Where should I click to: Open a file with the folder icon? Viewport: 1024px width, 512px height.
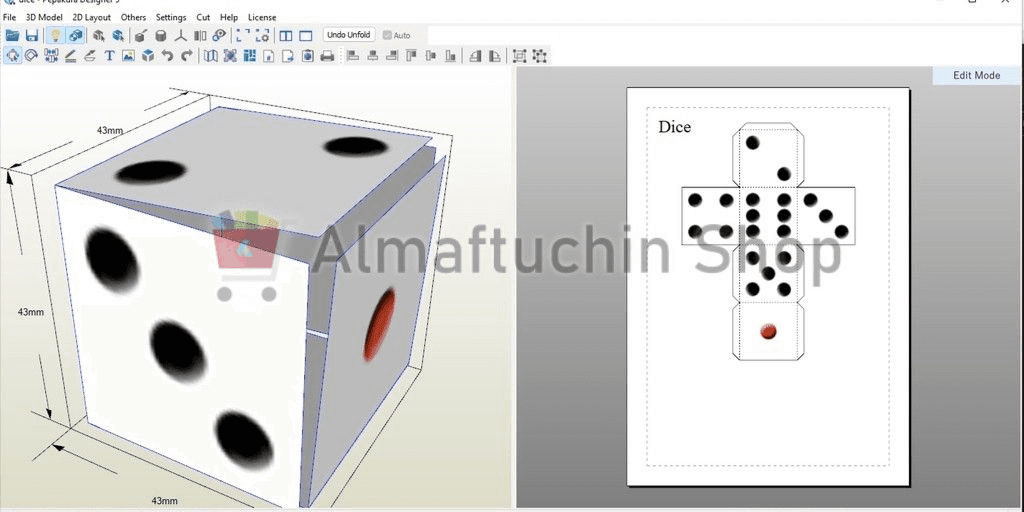pyautogui.click(x=12, y=35)
